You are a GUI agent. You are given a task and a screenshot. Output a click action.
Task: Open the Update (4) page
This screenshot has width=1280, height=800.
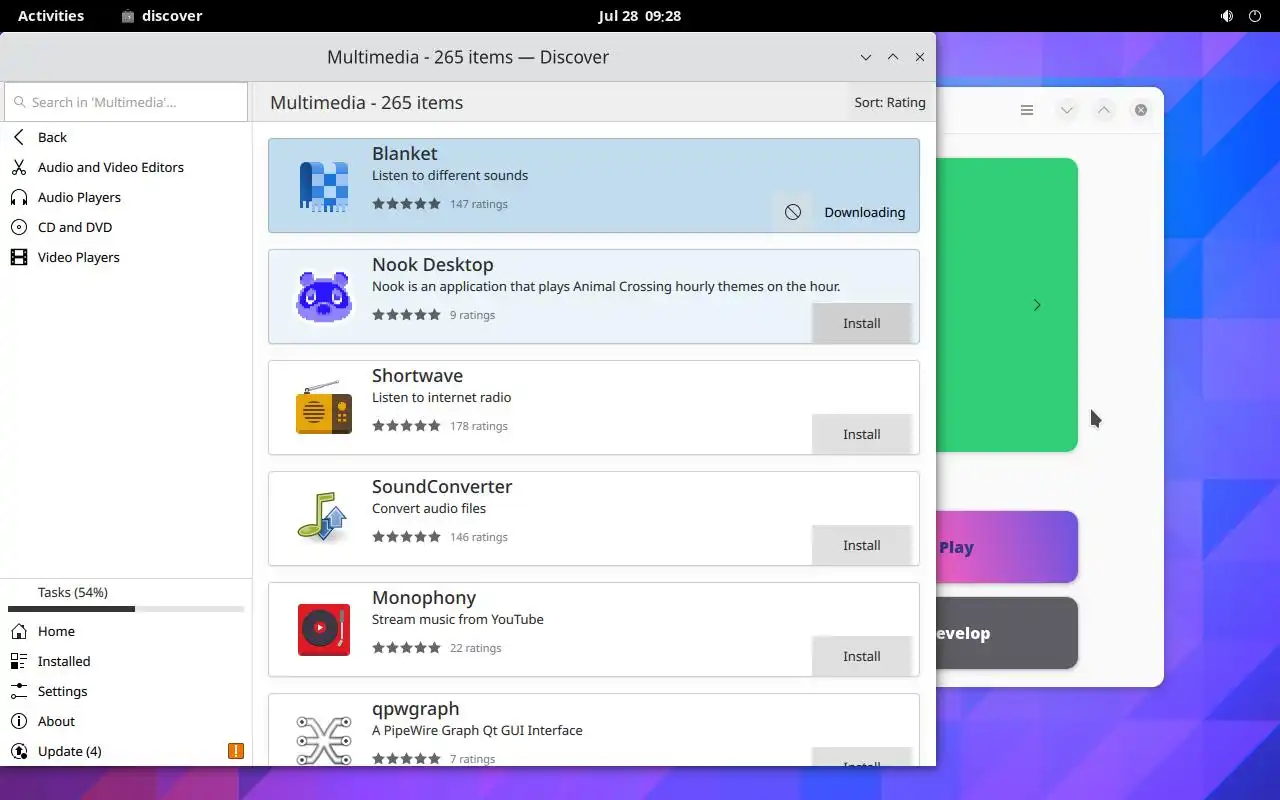[x=126, y=751]
